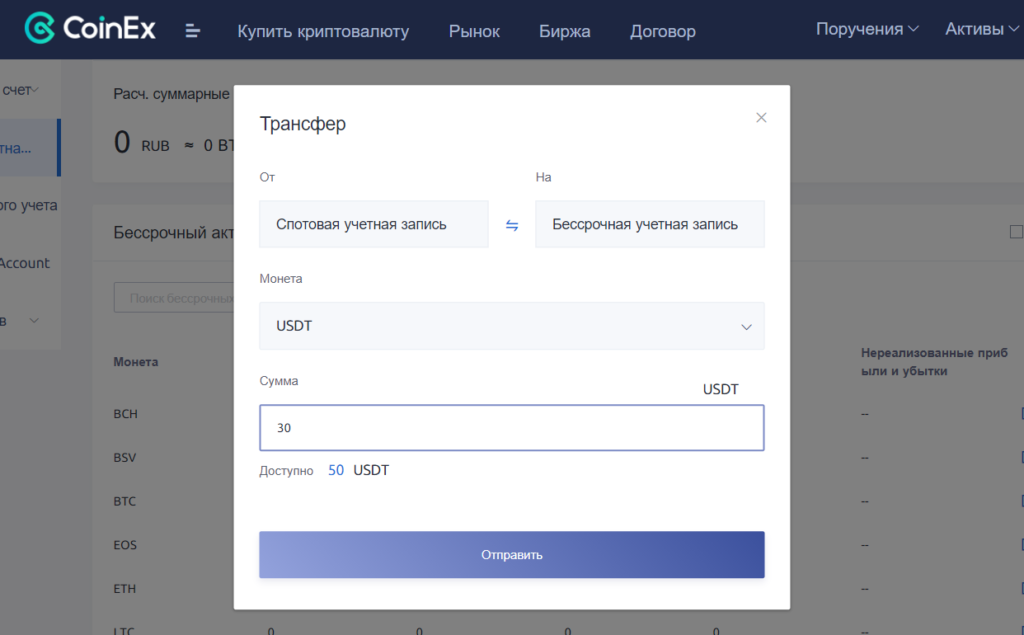Select Margin Account in the sidebar
This screenshot has width=1024, height=635.
click(x=25, y=262)
